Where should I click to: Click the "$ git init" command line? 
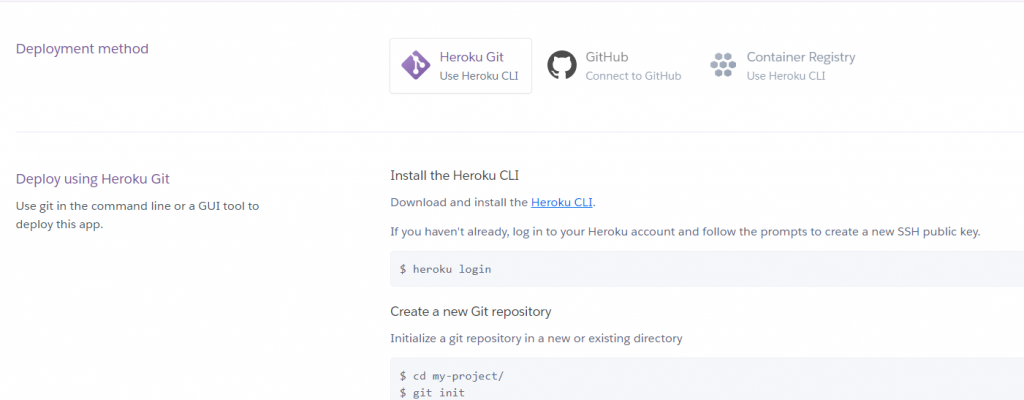pyautogui.click(x=434, y=392)
